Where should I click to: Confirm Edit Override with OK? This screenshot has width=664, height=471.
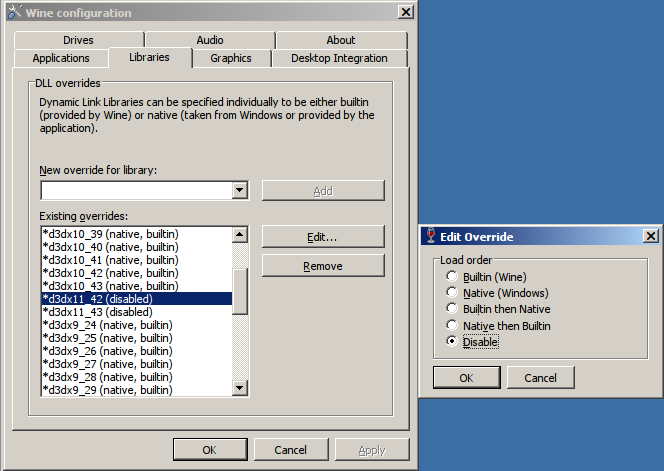click(467, 377)
